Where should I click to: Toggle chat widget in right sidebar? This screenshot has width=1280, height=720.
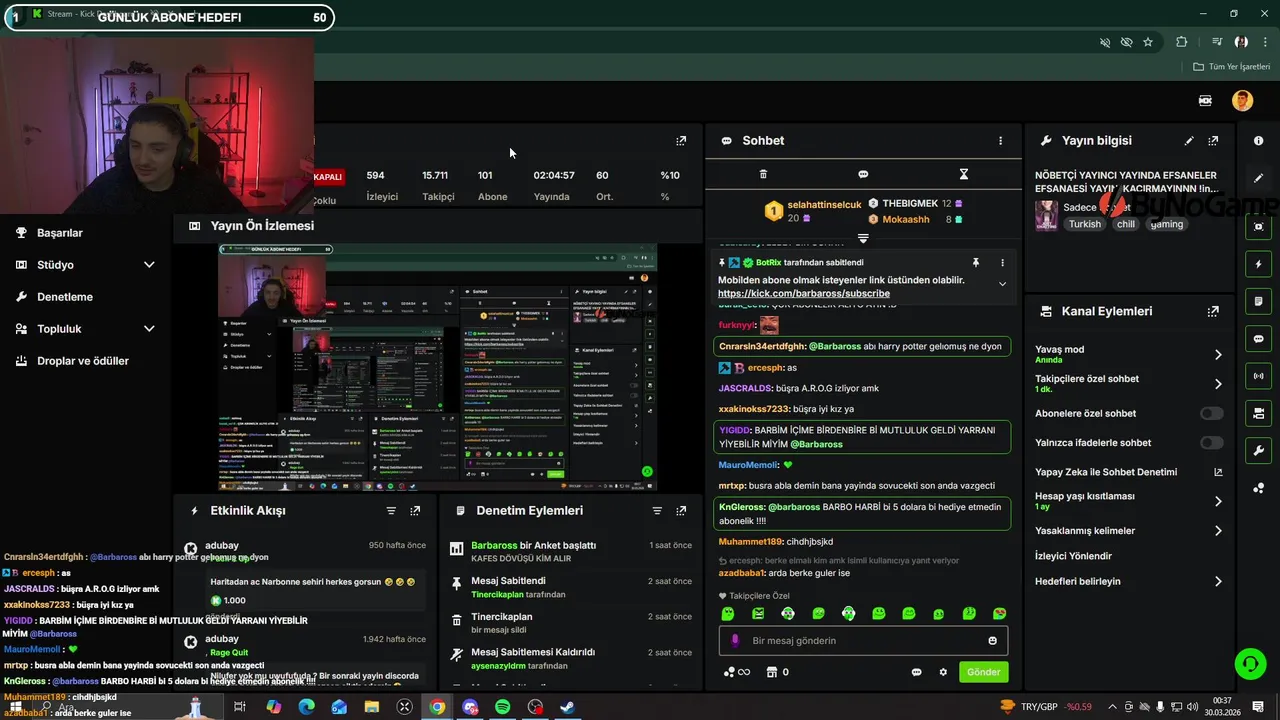tap(1258, 339)
